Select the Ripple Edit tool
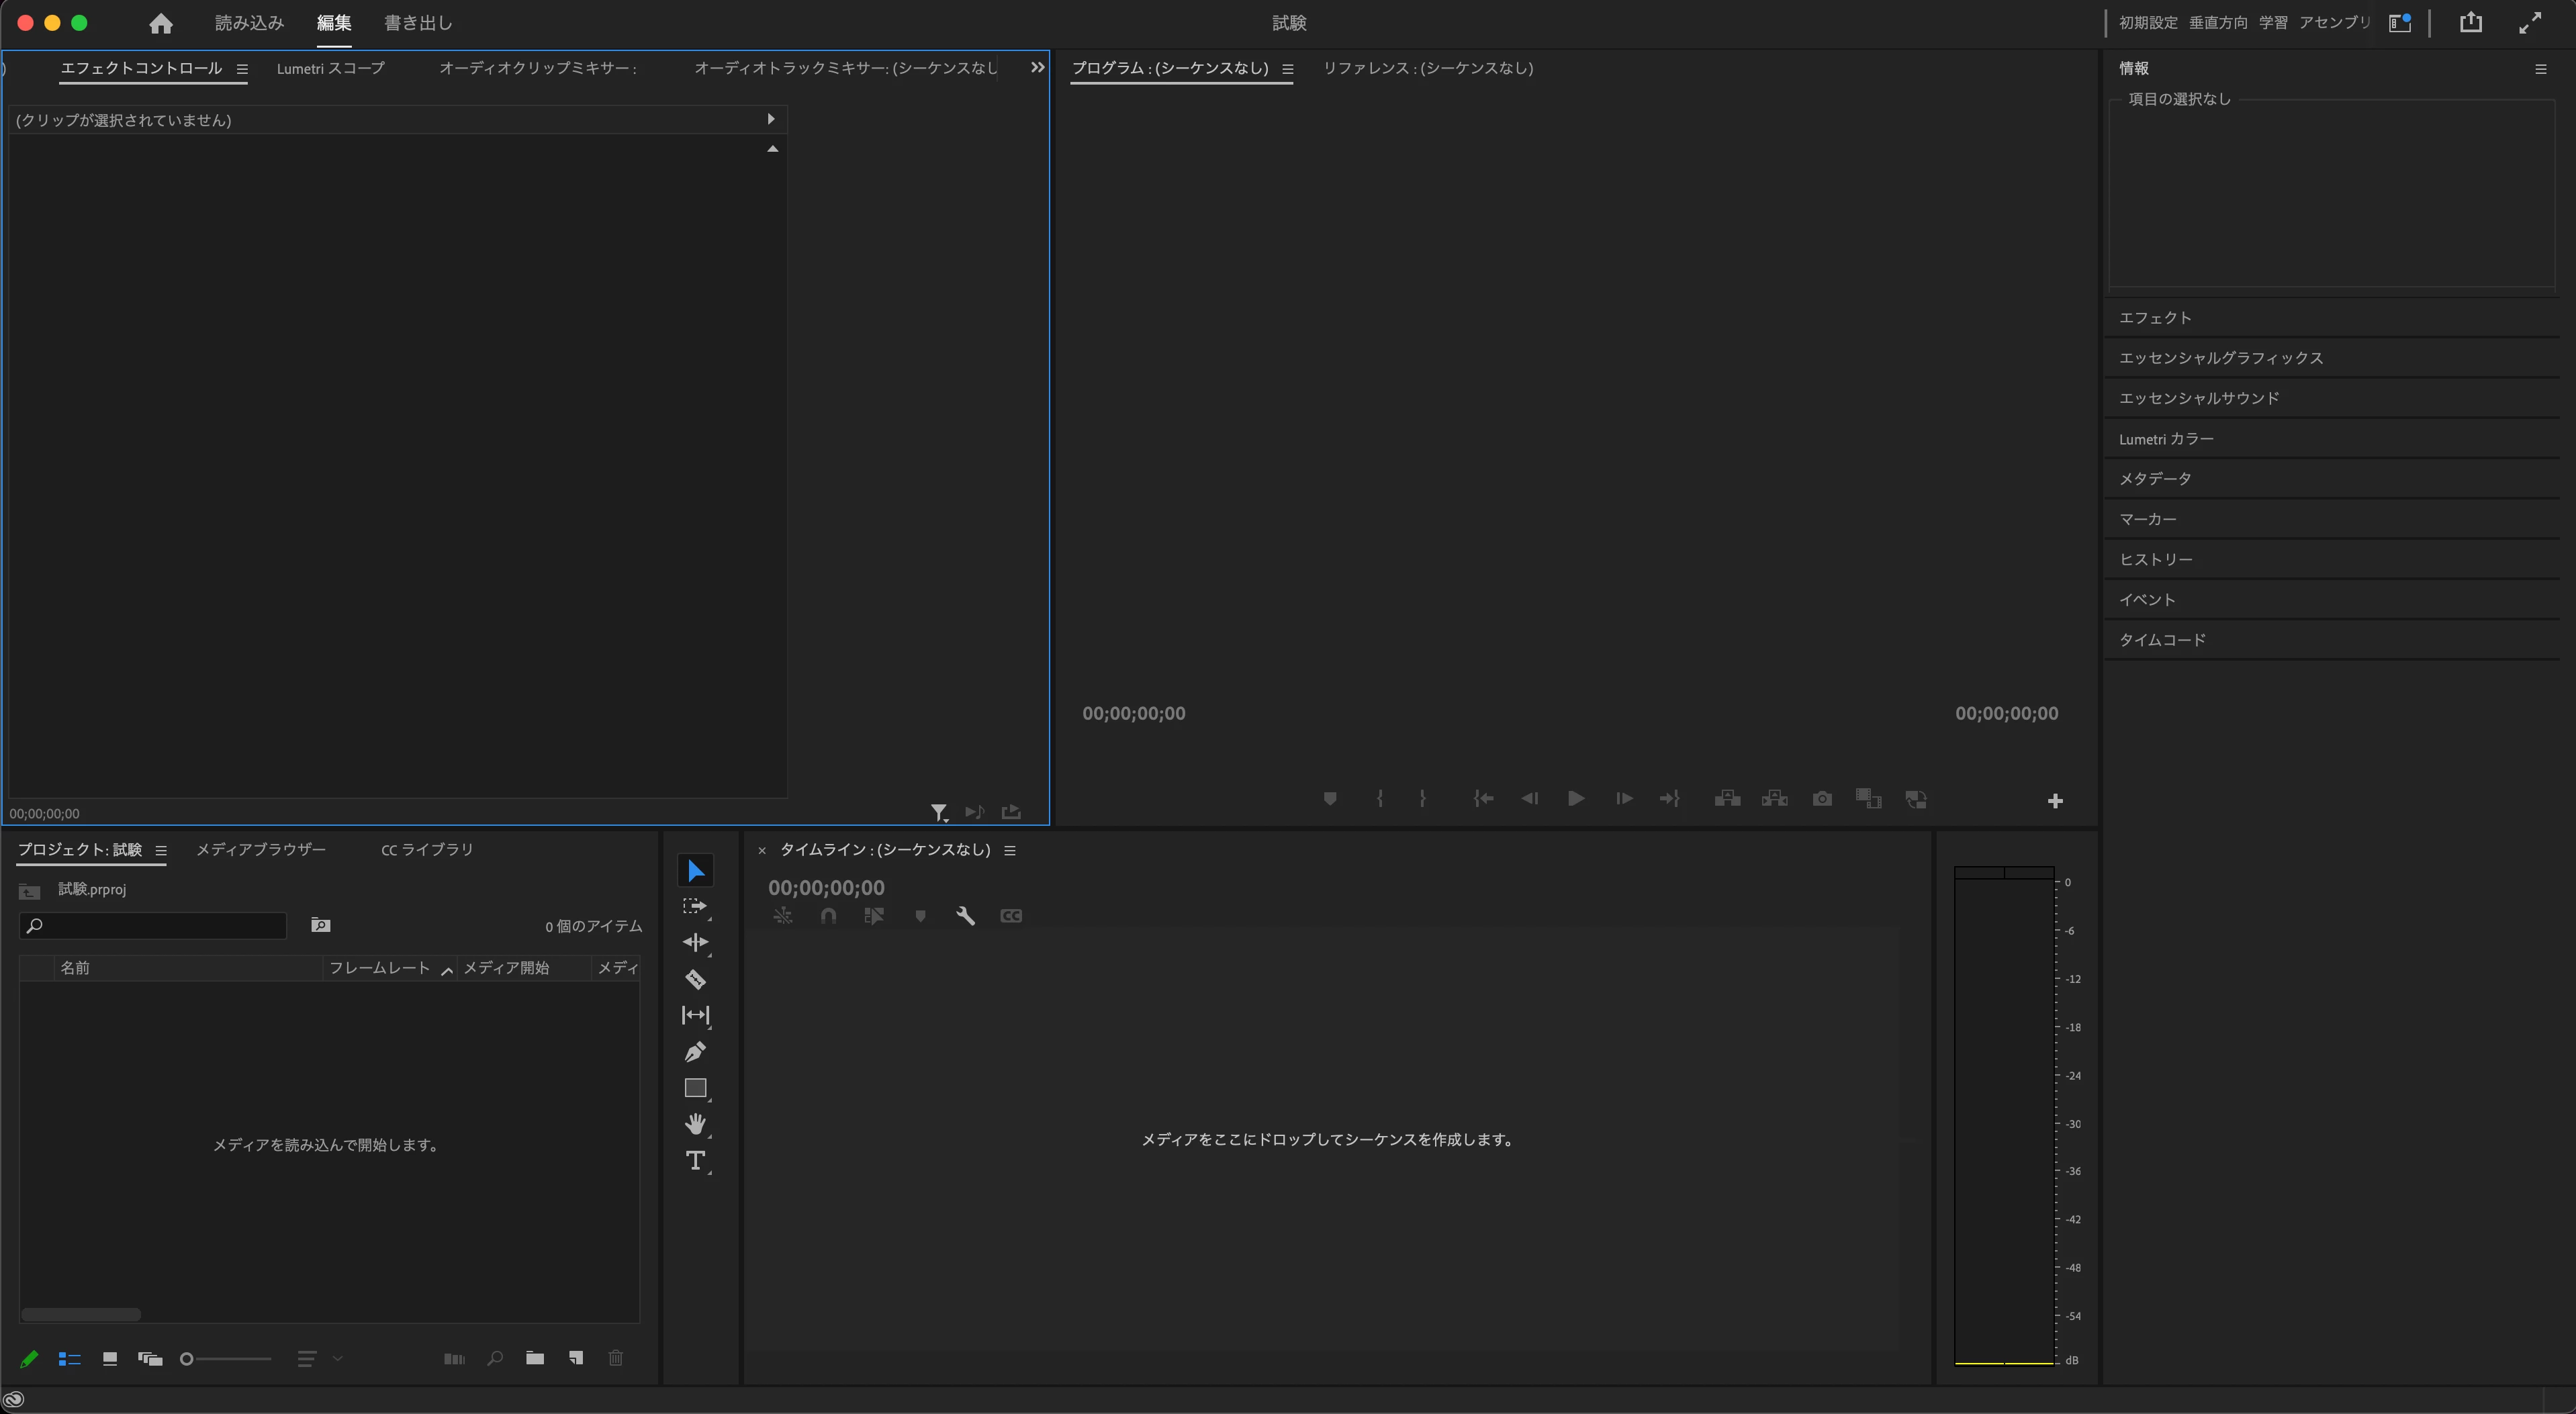Image resolution: width=2576 pixels, height=1414 pixels. point(695,942)
